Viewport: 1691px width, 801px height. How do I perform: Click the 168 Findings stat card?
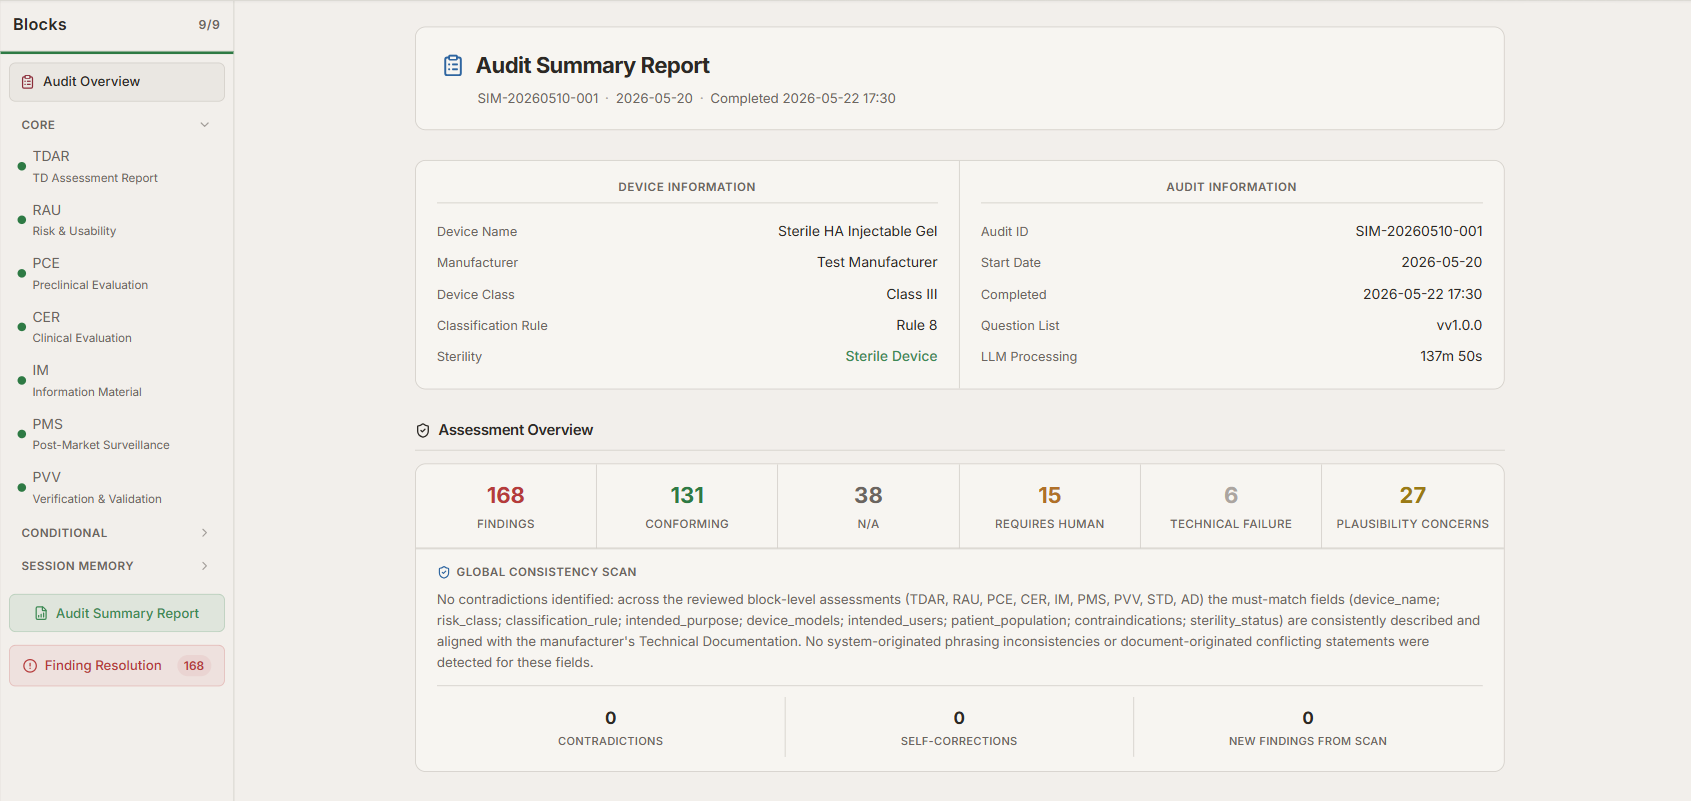tap(506, 506)
